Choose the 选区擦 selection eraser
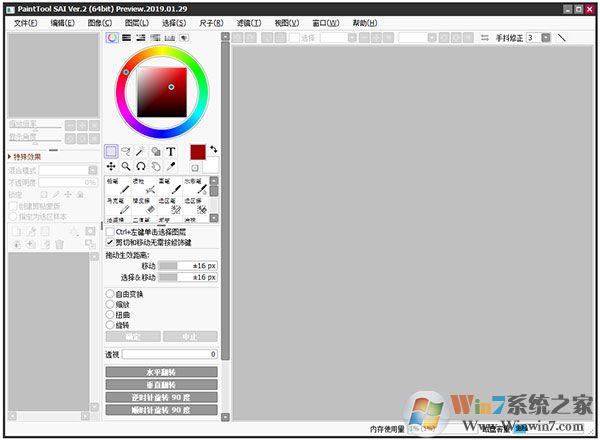The width and height of the screenshot is (600, 440). pyautogui.click(x=196, y=205)
